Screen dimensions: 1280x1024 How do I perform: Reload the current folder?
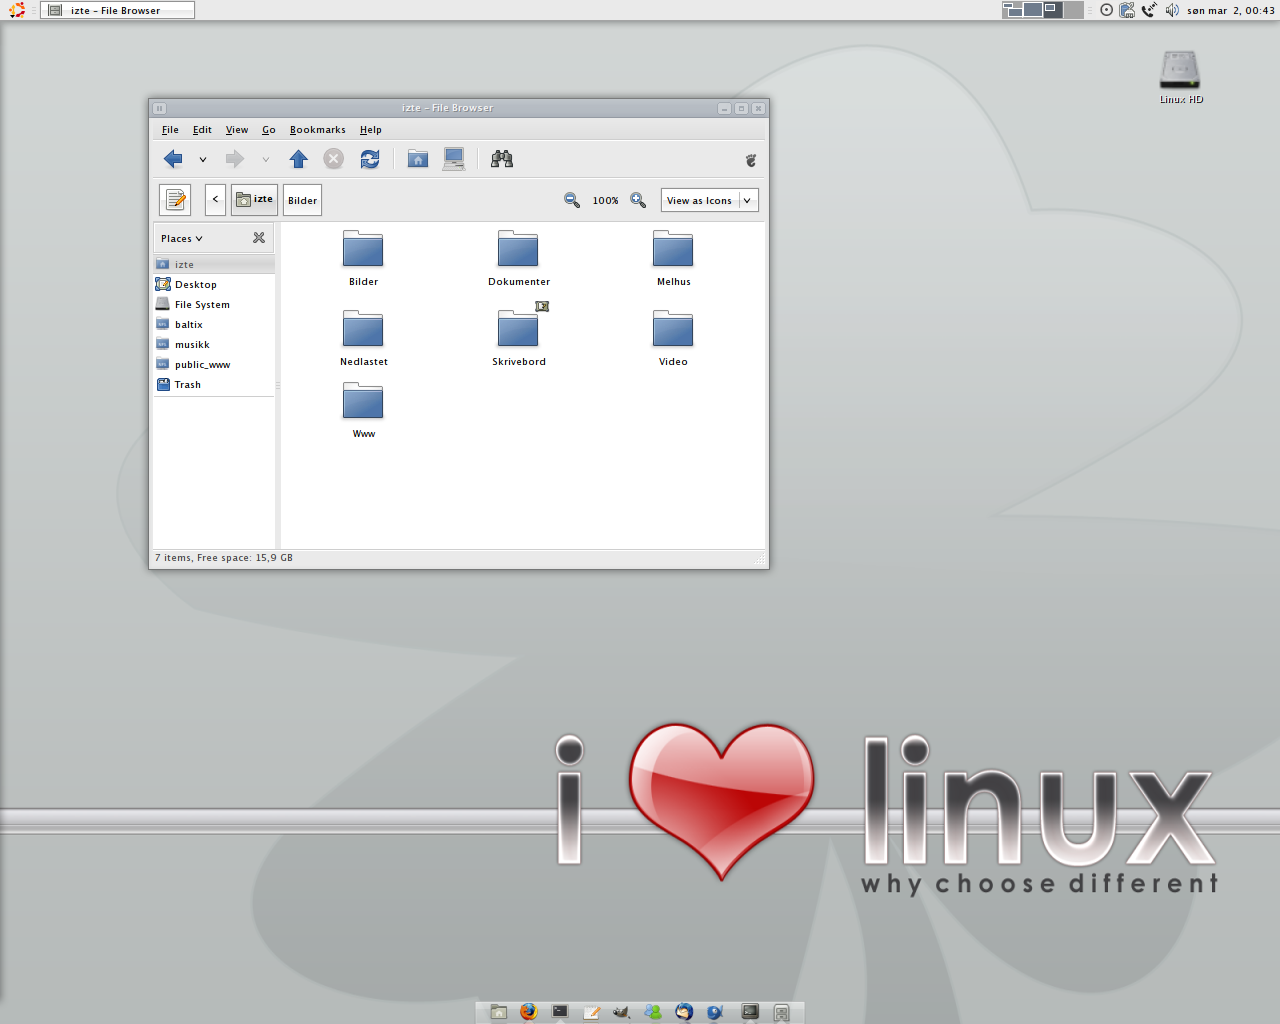(370, 159)
